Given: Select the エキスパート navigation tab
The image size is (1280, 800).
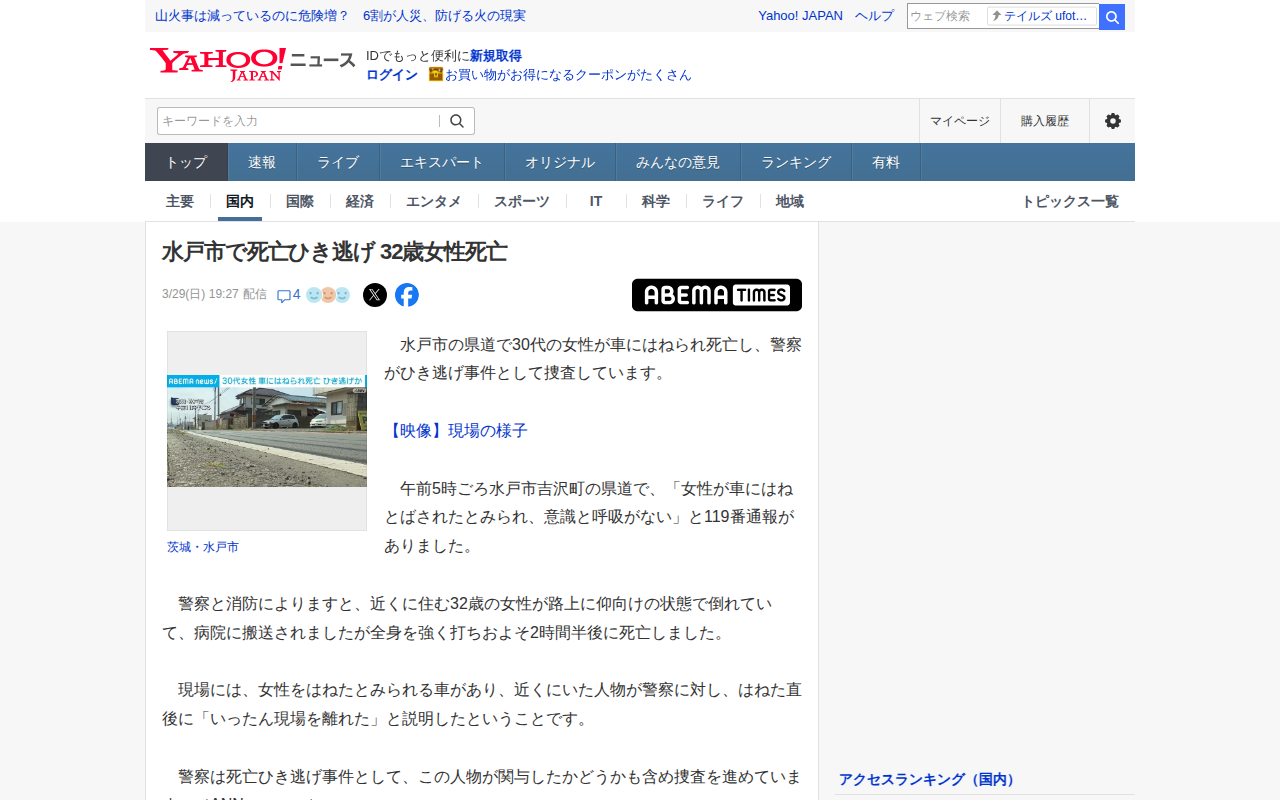Looking at the screenshot, I should [x=442, y=162].
